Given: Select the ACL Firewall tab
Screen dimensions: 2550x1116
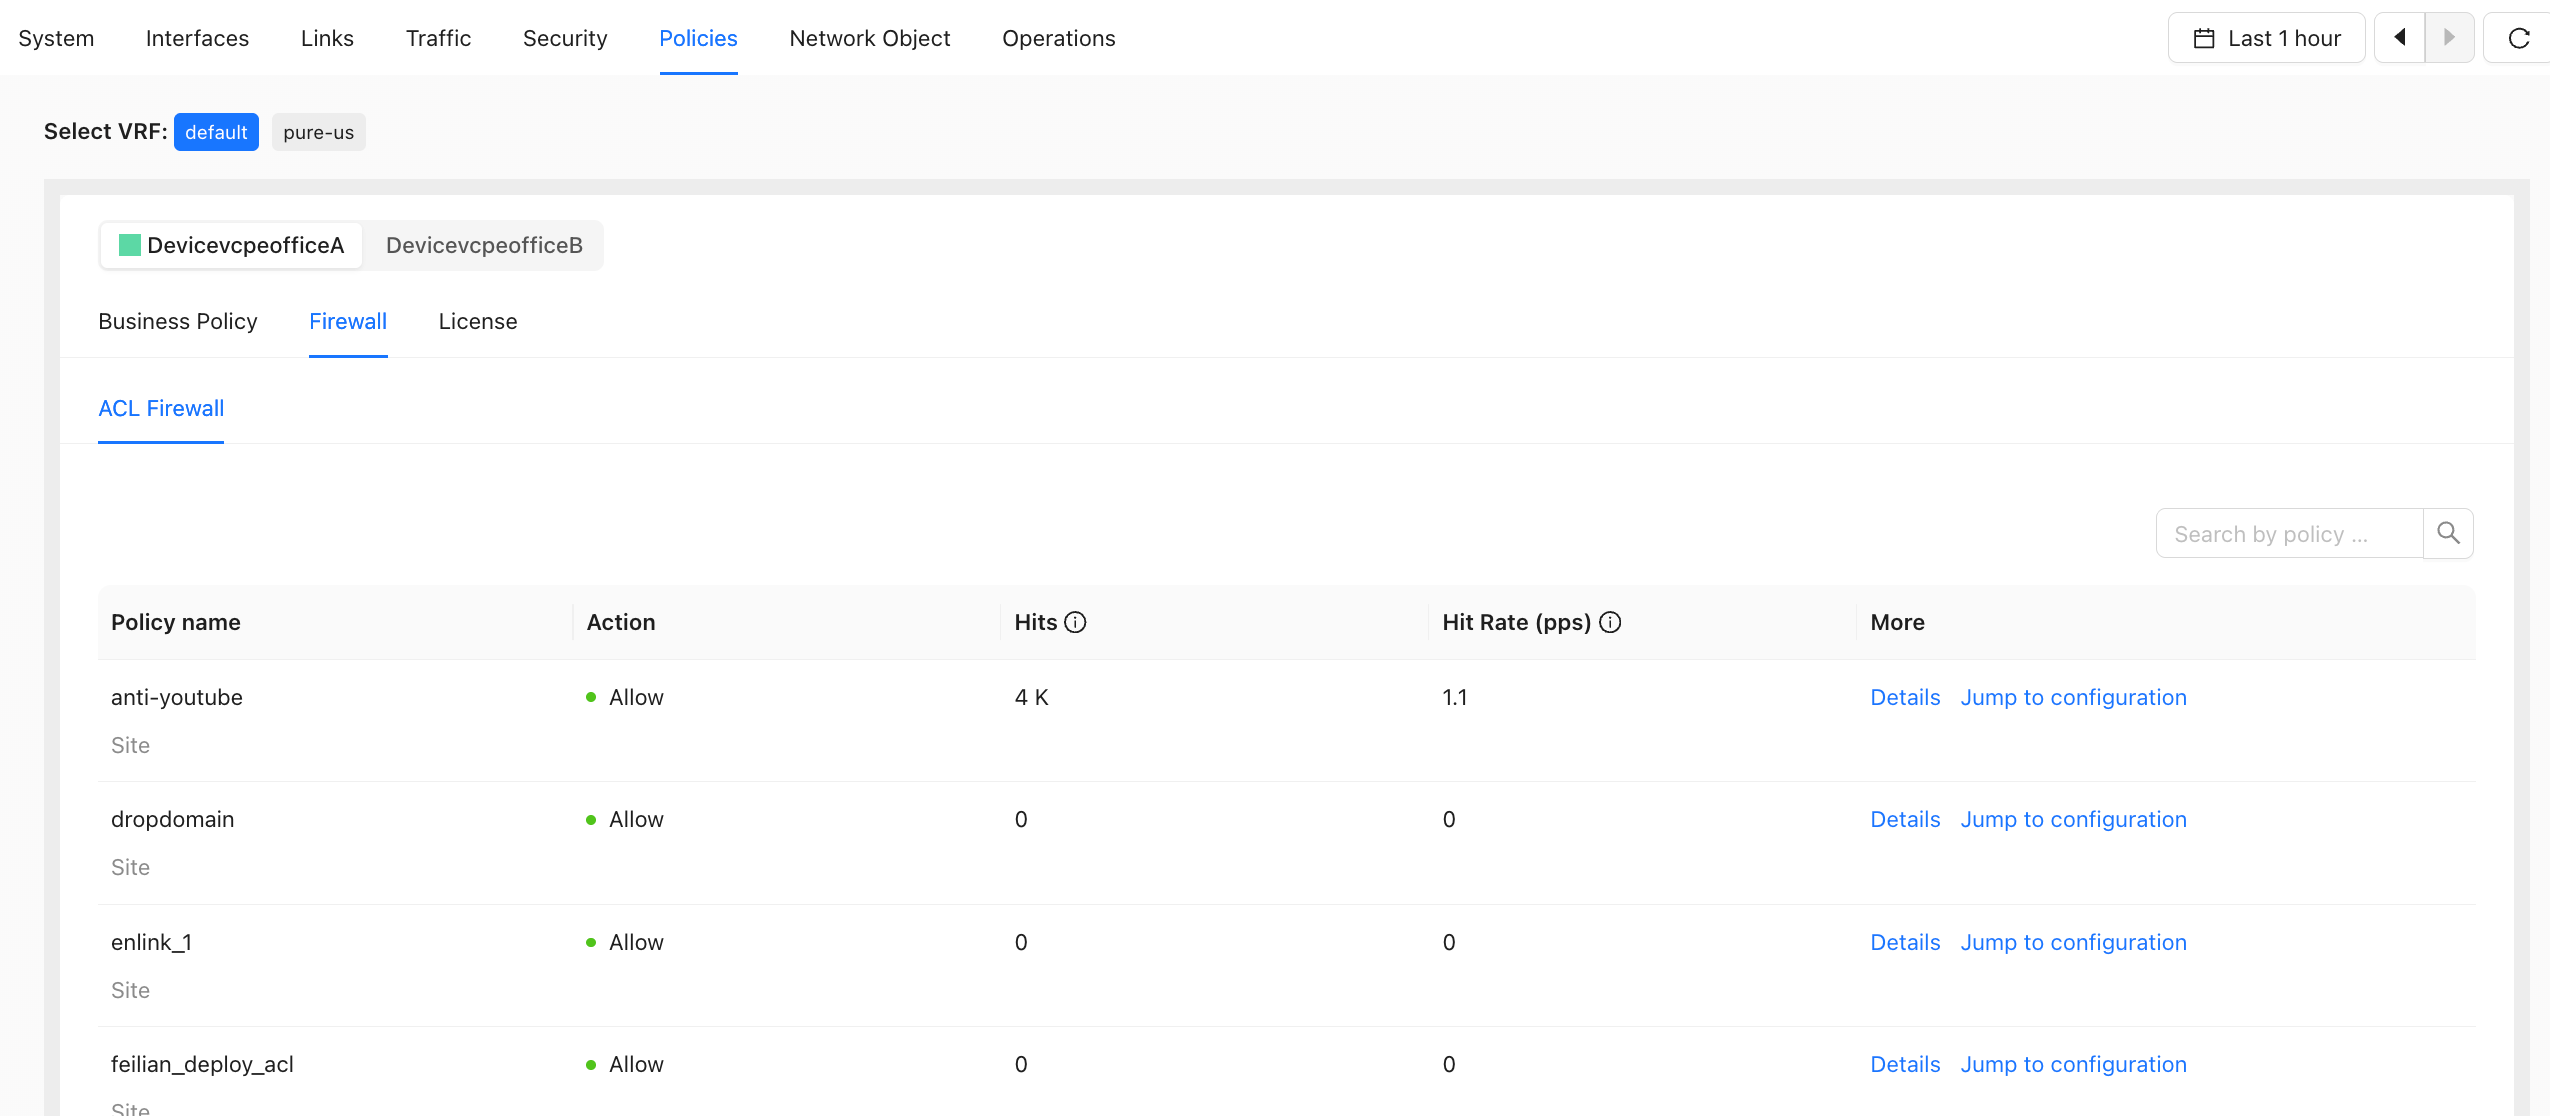Looking at the screenshot, I should click(x=161, y=408).
